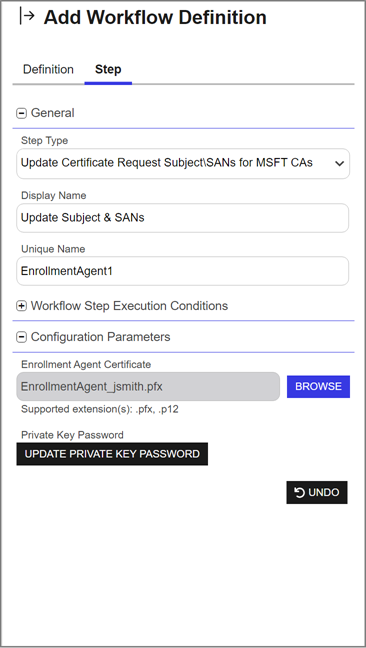
Task: Click the EnrollmentAgent_jsmith.pfx certificate field
Action: [148, 387]
